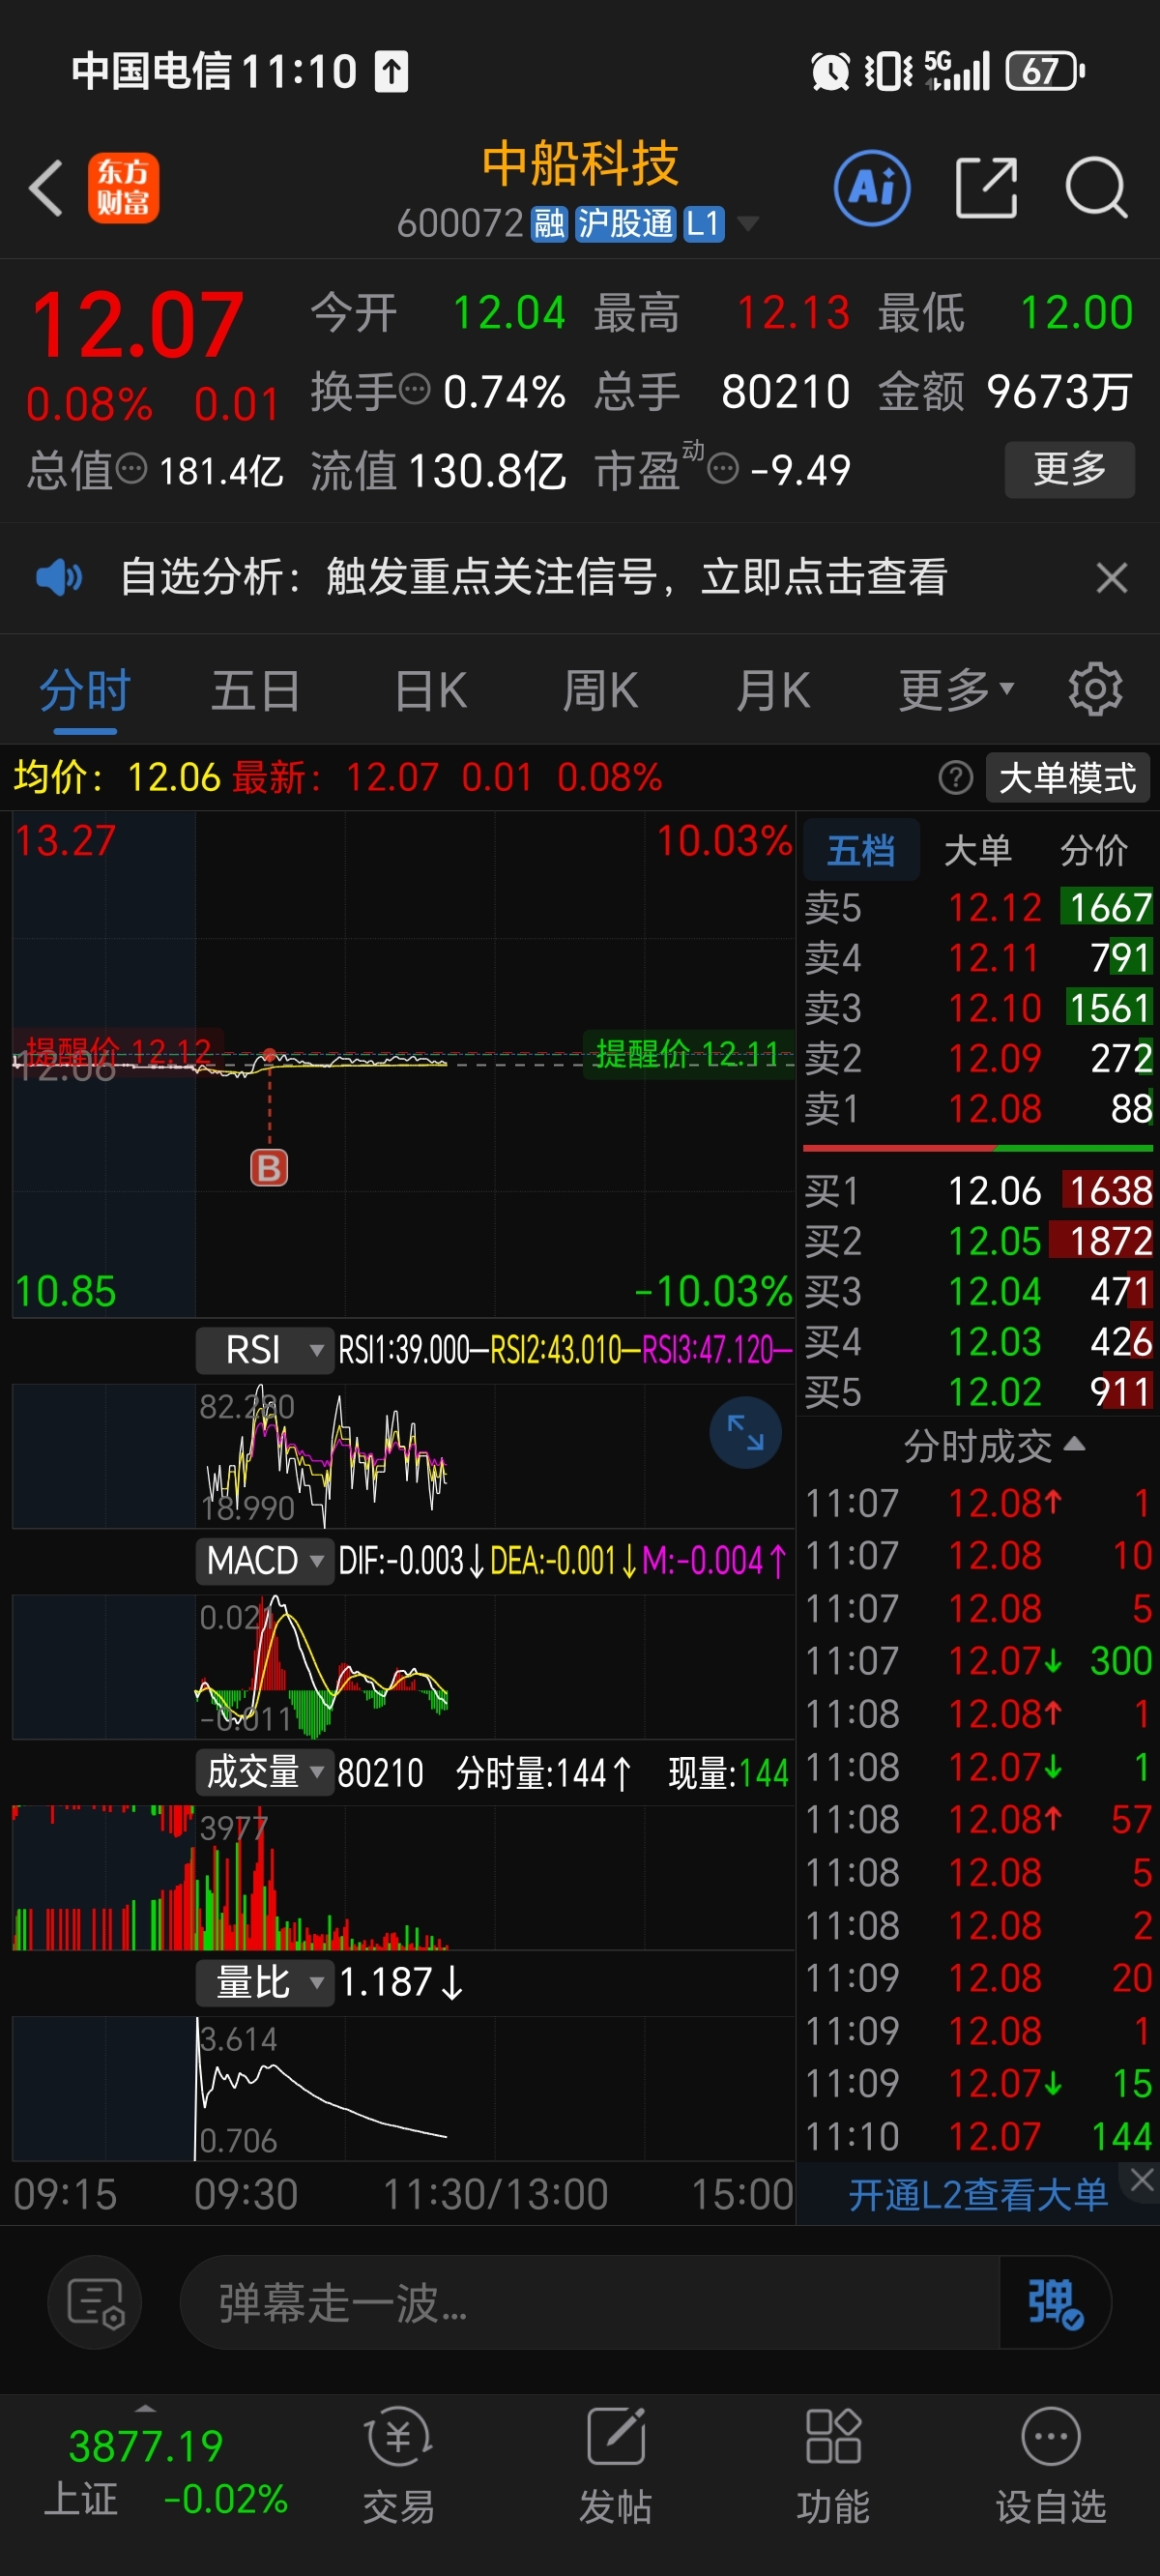This screenshot has height=2576, width=1160.
Task: Switch to 五日 chart tab
Action: click(x=256, y=689)
